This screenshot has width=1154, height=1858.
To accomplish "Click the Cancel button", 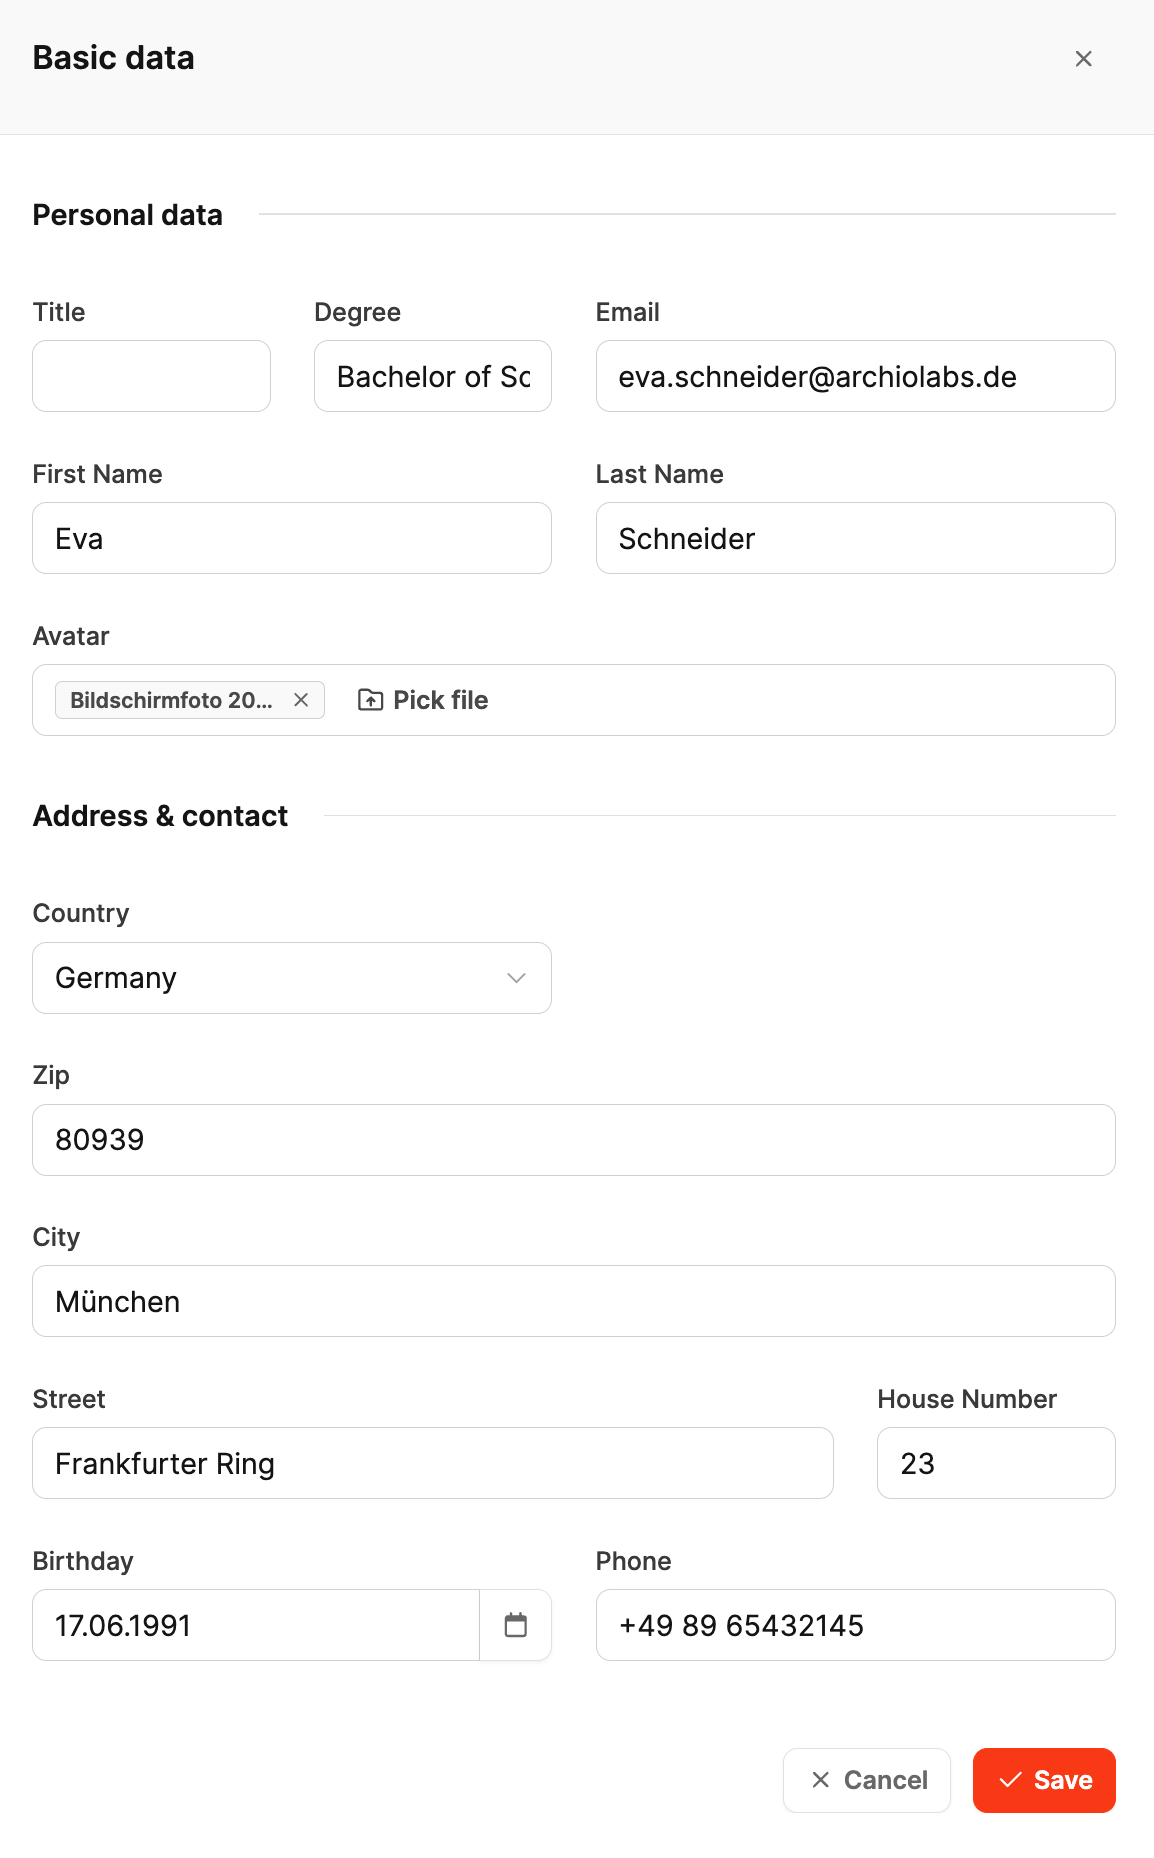I will point(867,1780).
